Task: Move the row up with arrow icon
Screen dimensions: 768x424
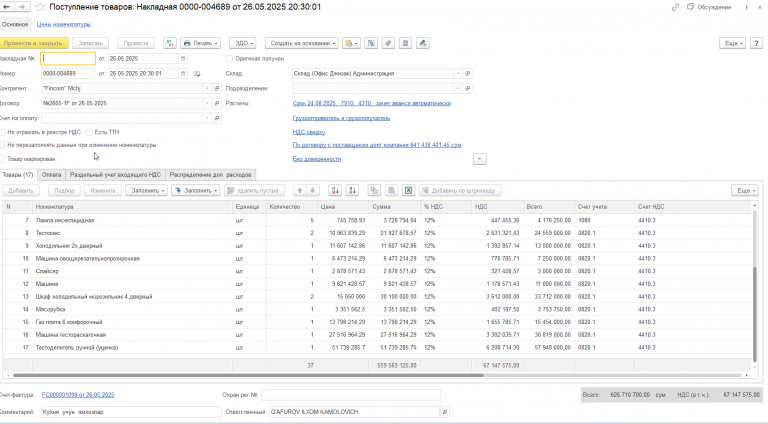Action: click(300, 190)
